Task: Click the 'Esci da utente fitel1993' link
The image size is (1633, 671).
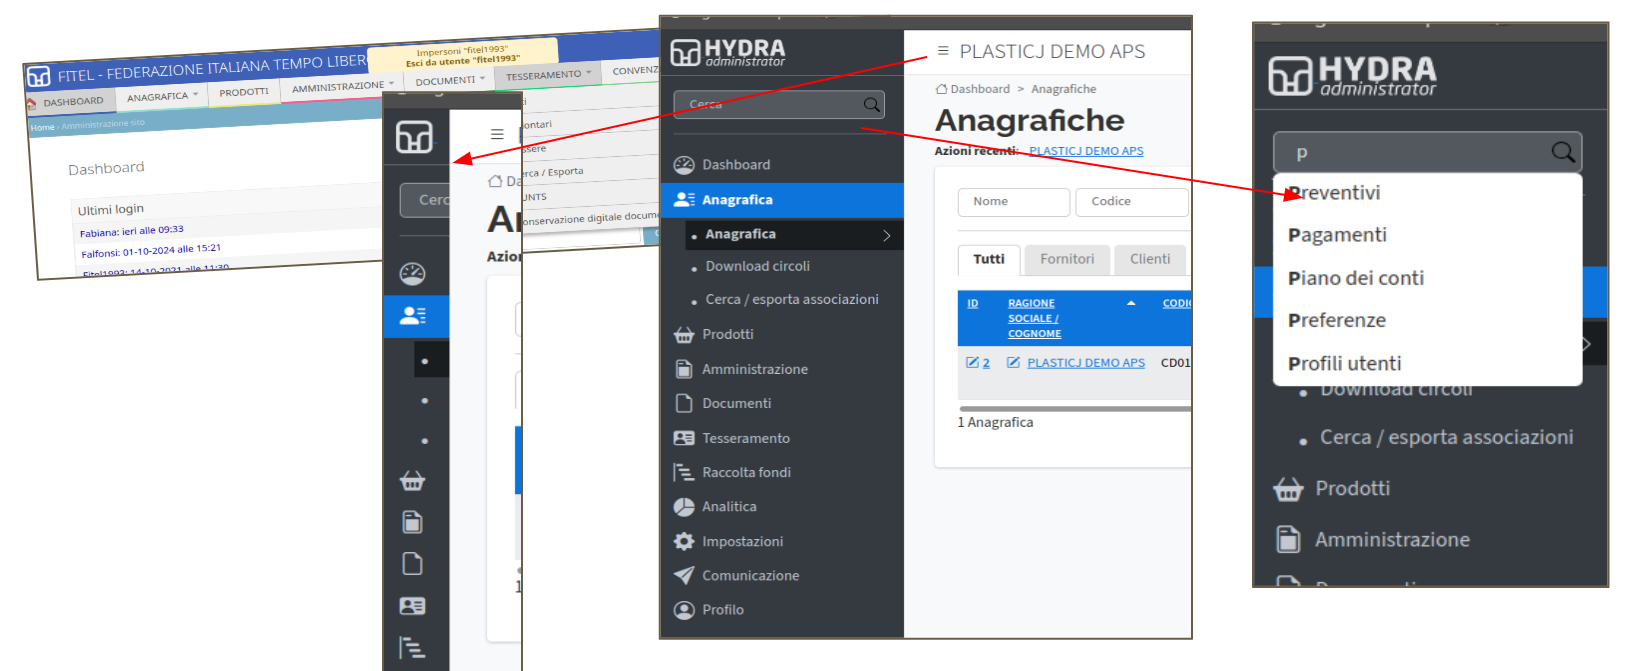Action: tap(463, 61)
